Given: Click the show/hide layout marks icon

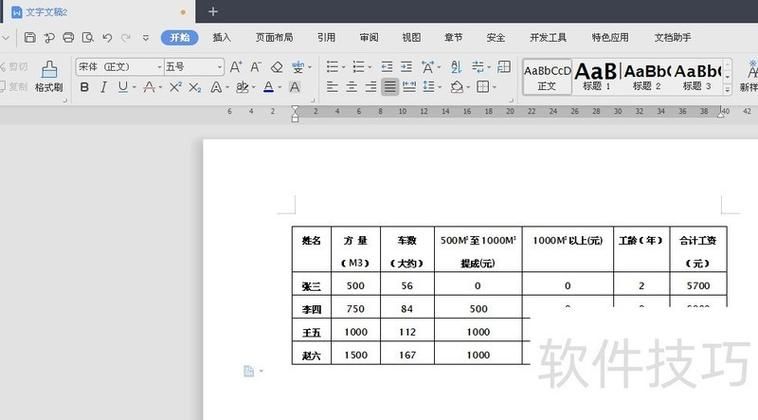Looking at the screenshot, I should [504, 67].
